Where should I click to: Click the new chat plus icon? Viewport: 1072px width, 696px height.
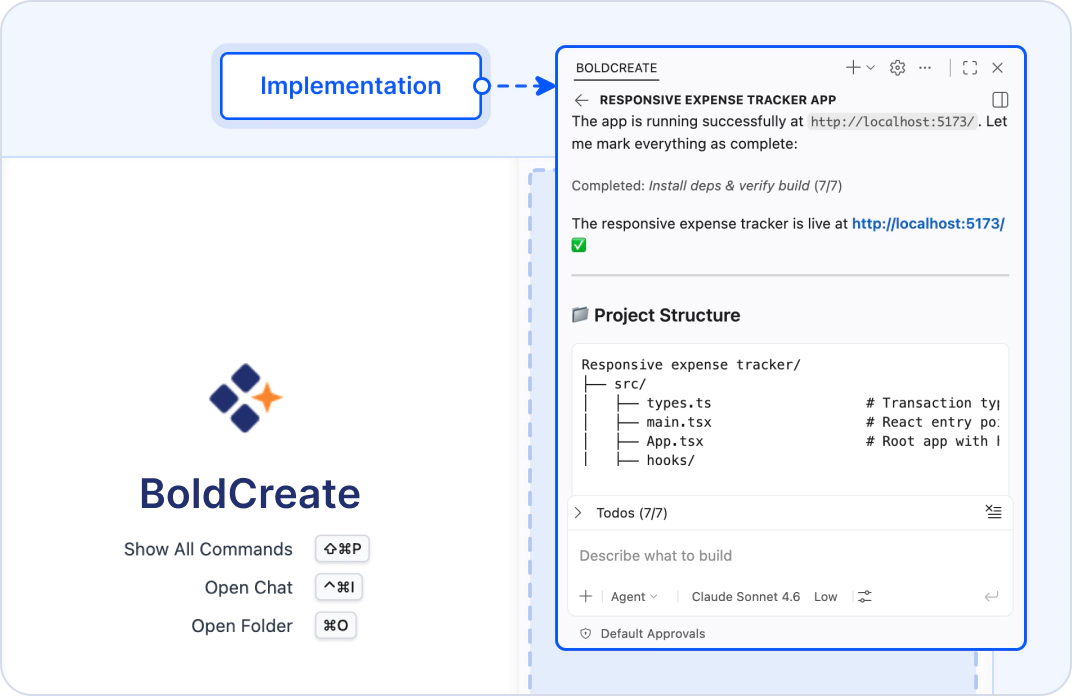(x=853, y=67)
